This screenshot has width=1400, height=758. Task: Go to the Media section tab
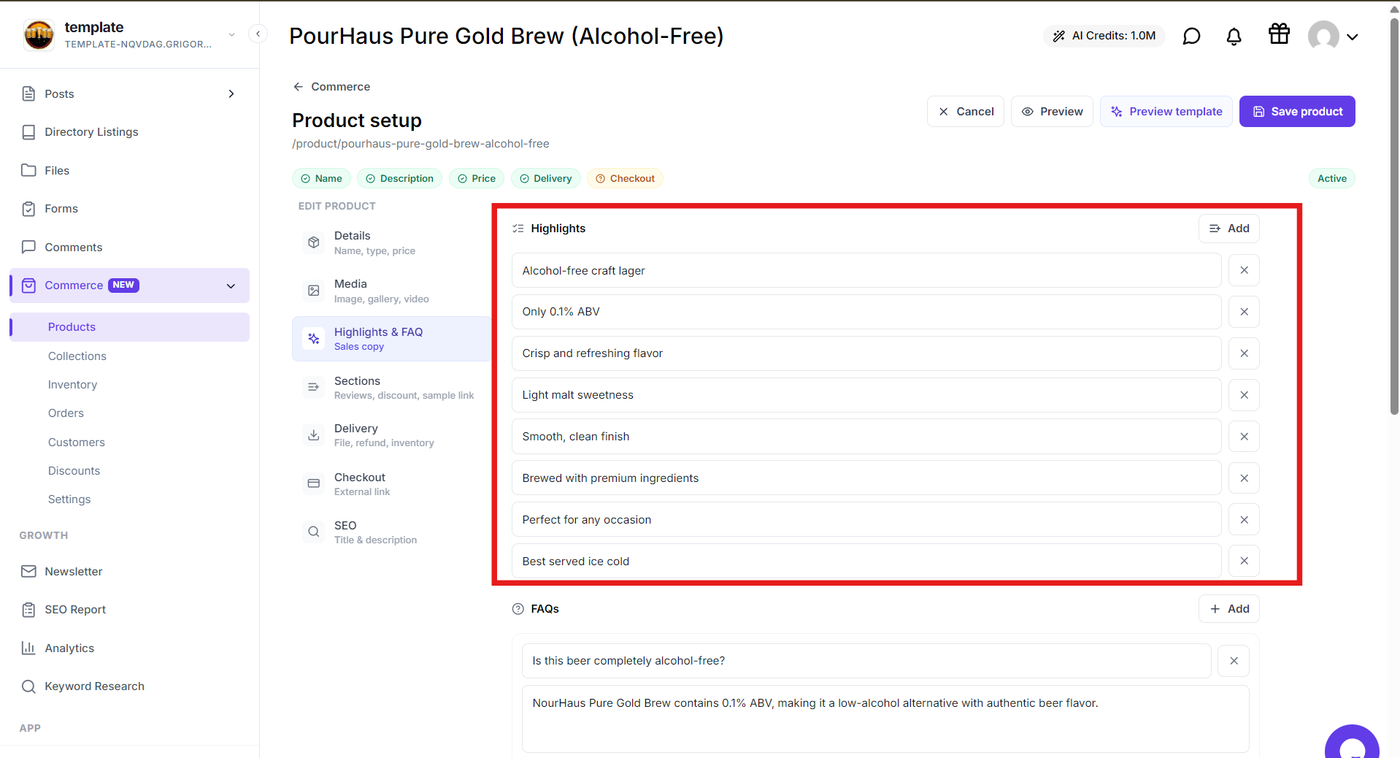(x=391, y=291)
